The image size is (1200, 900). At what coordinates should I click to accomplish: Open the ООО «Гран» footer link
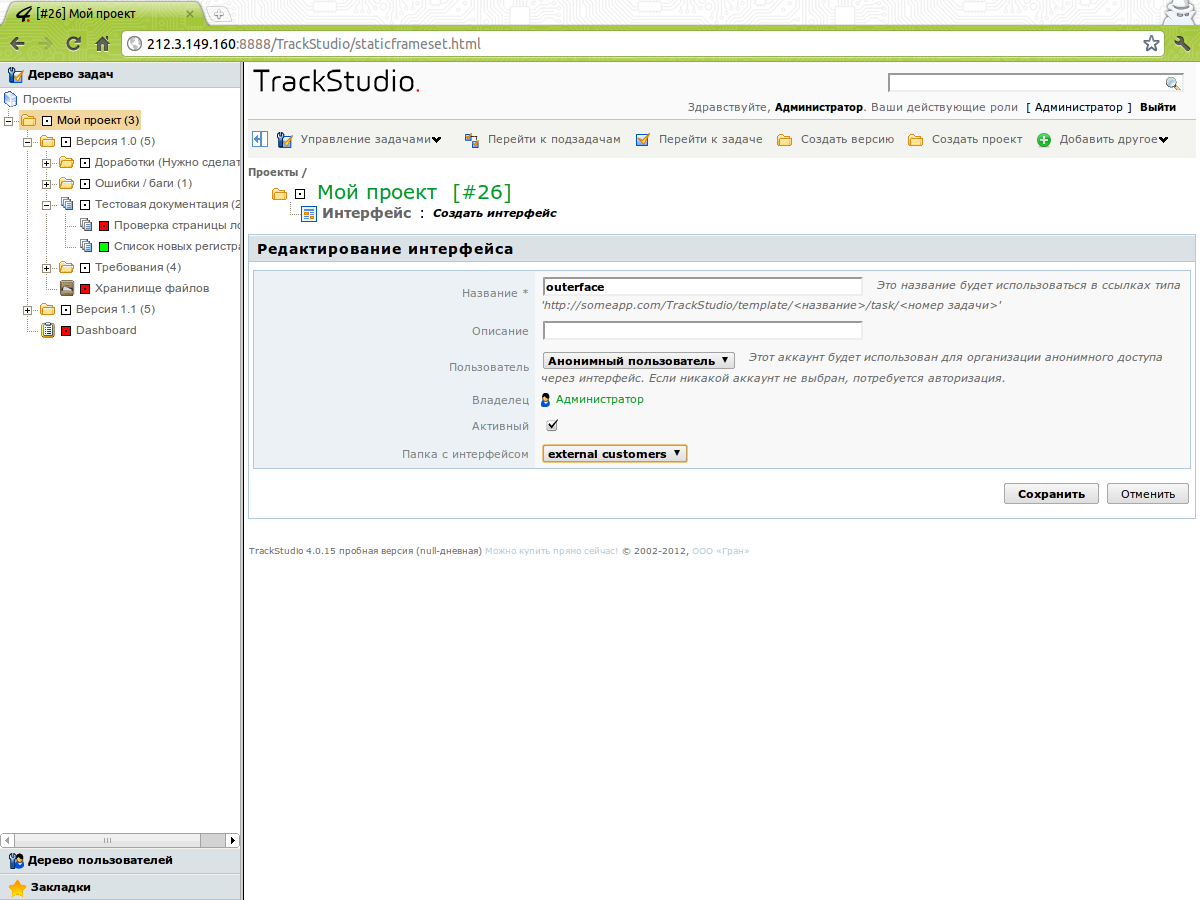coord(720,551)
